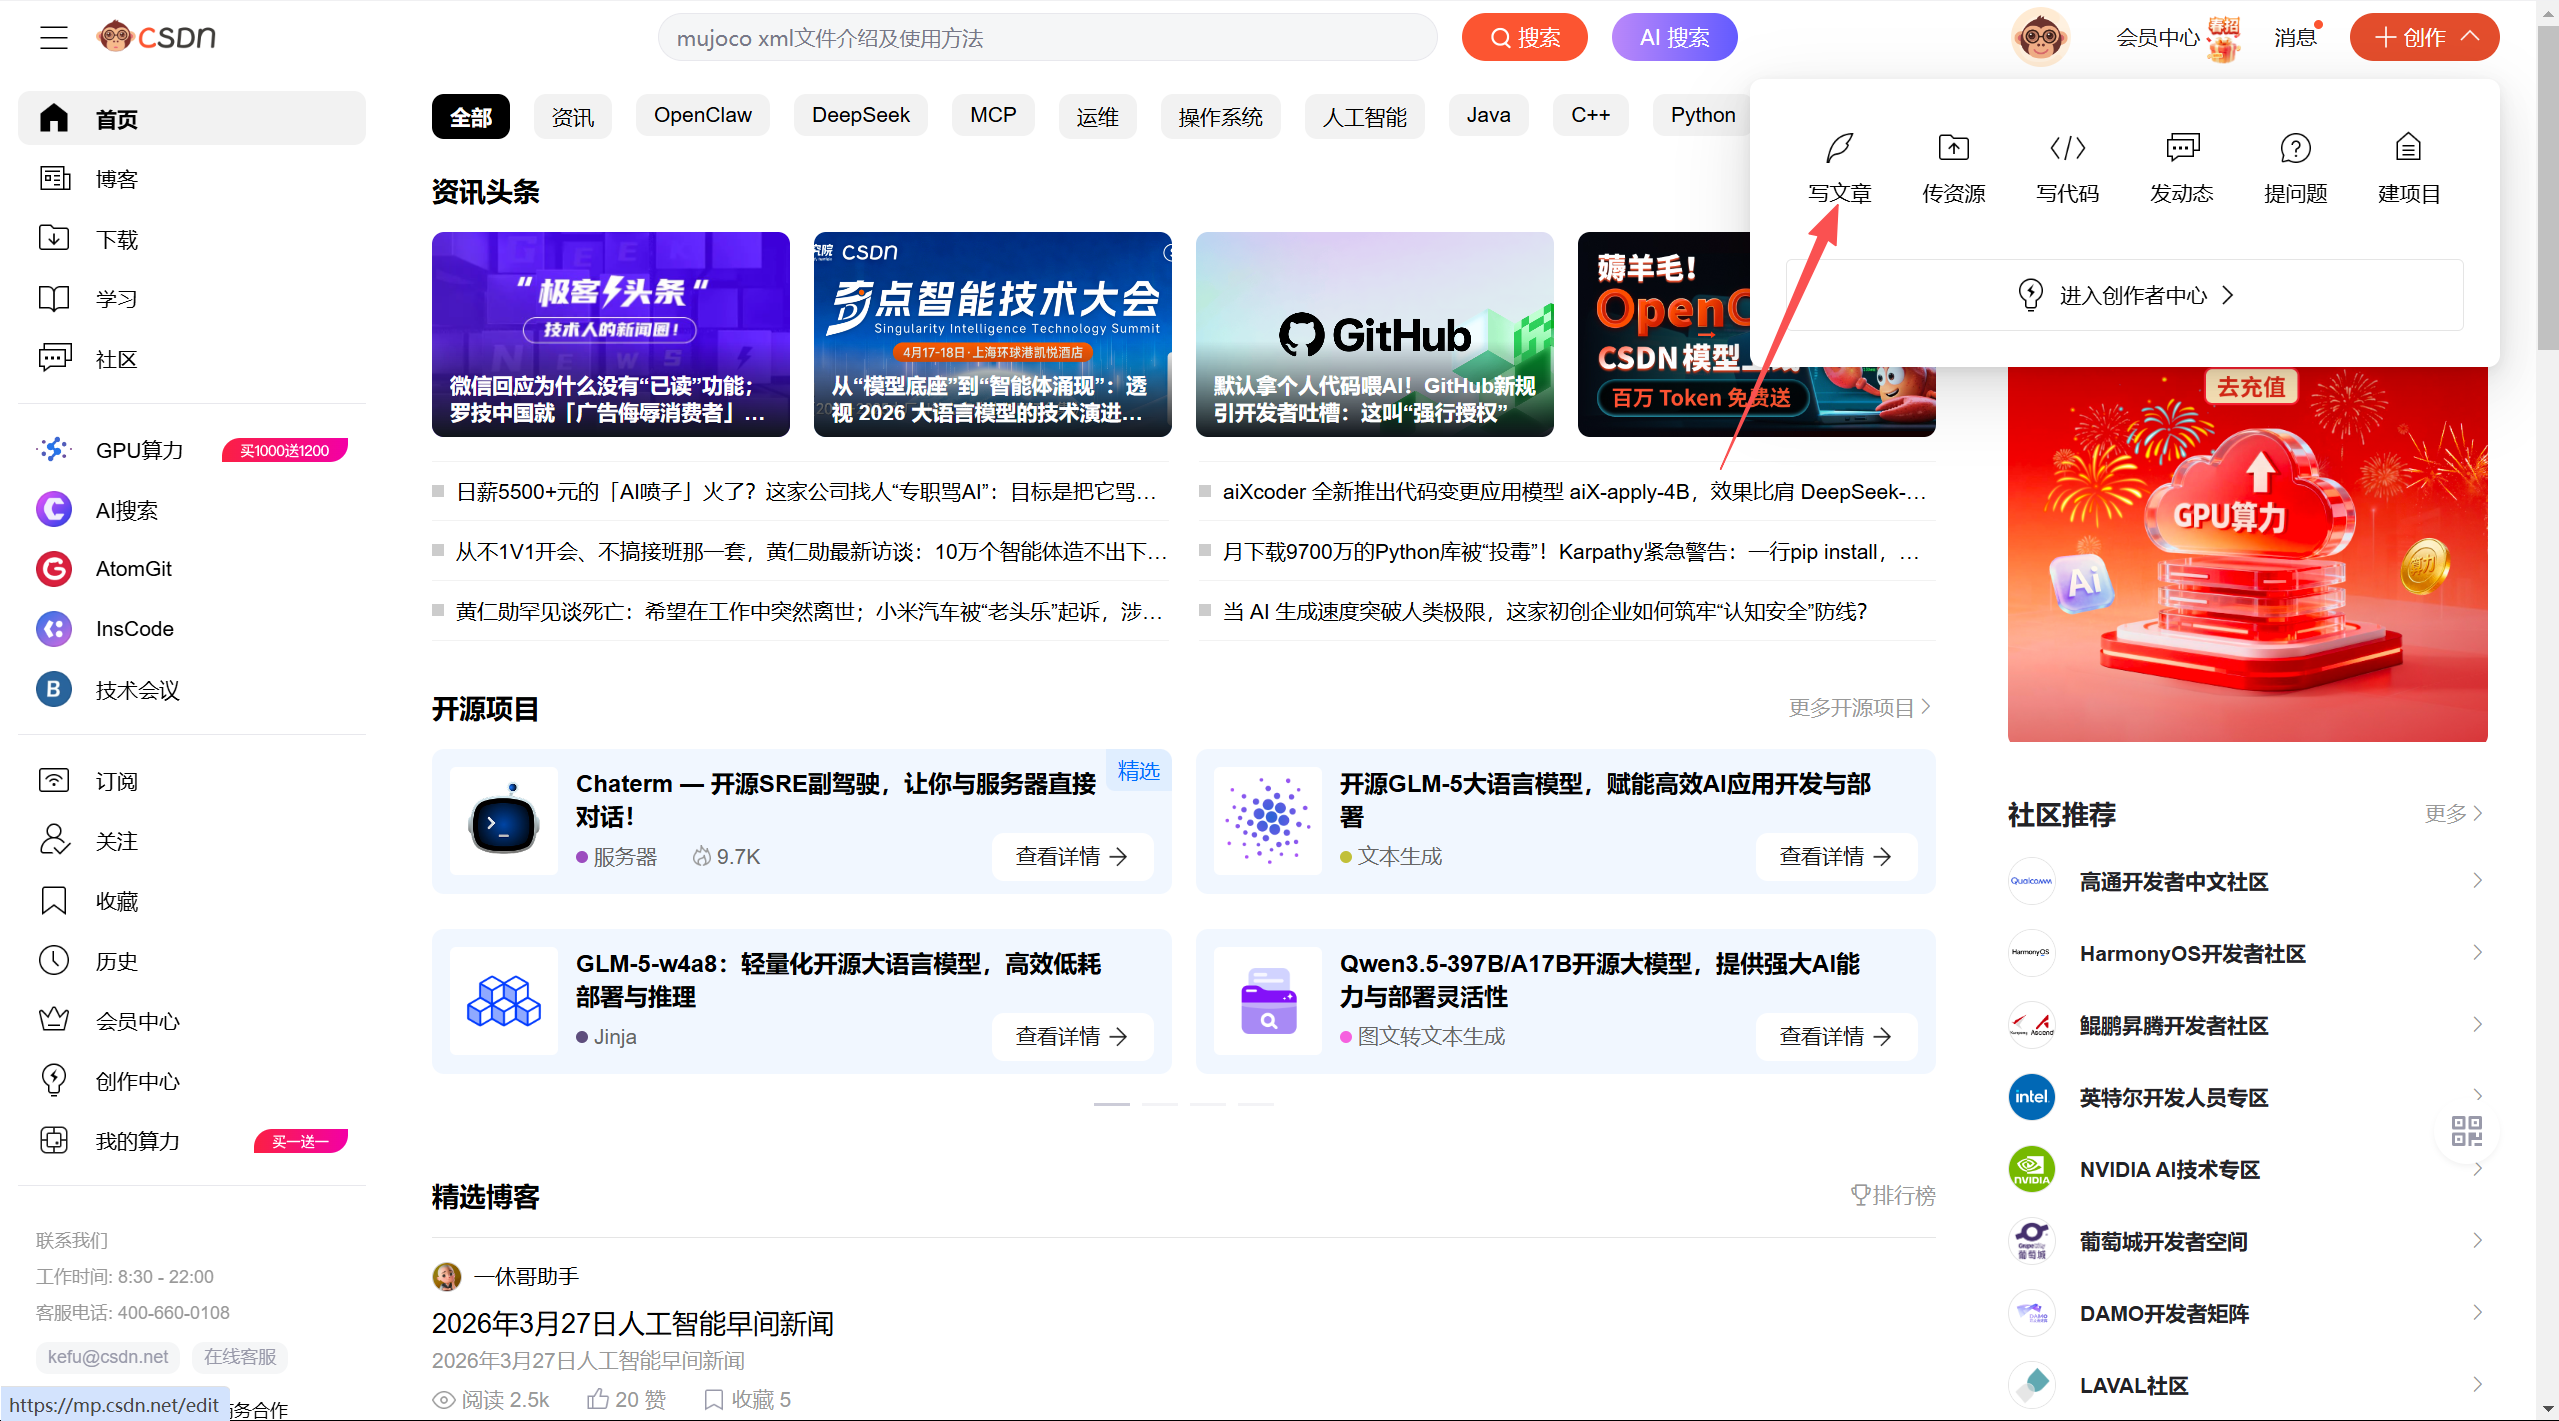2559x1421 pixels.
Task: Select 写文章 in the creation menu
Action: click(x=1839, y=192)
